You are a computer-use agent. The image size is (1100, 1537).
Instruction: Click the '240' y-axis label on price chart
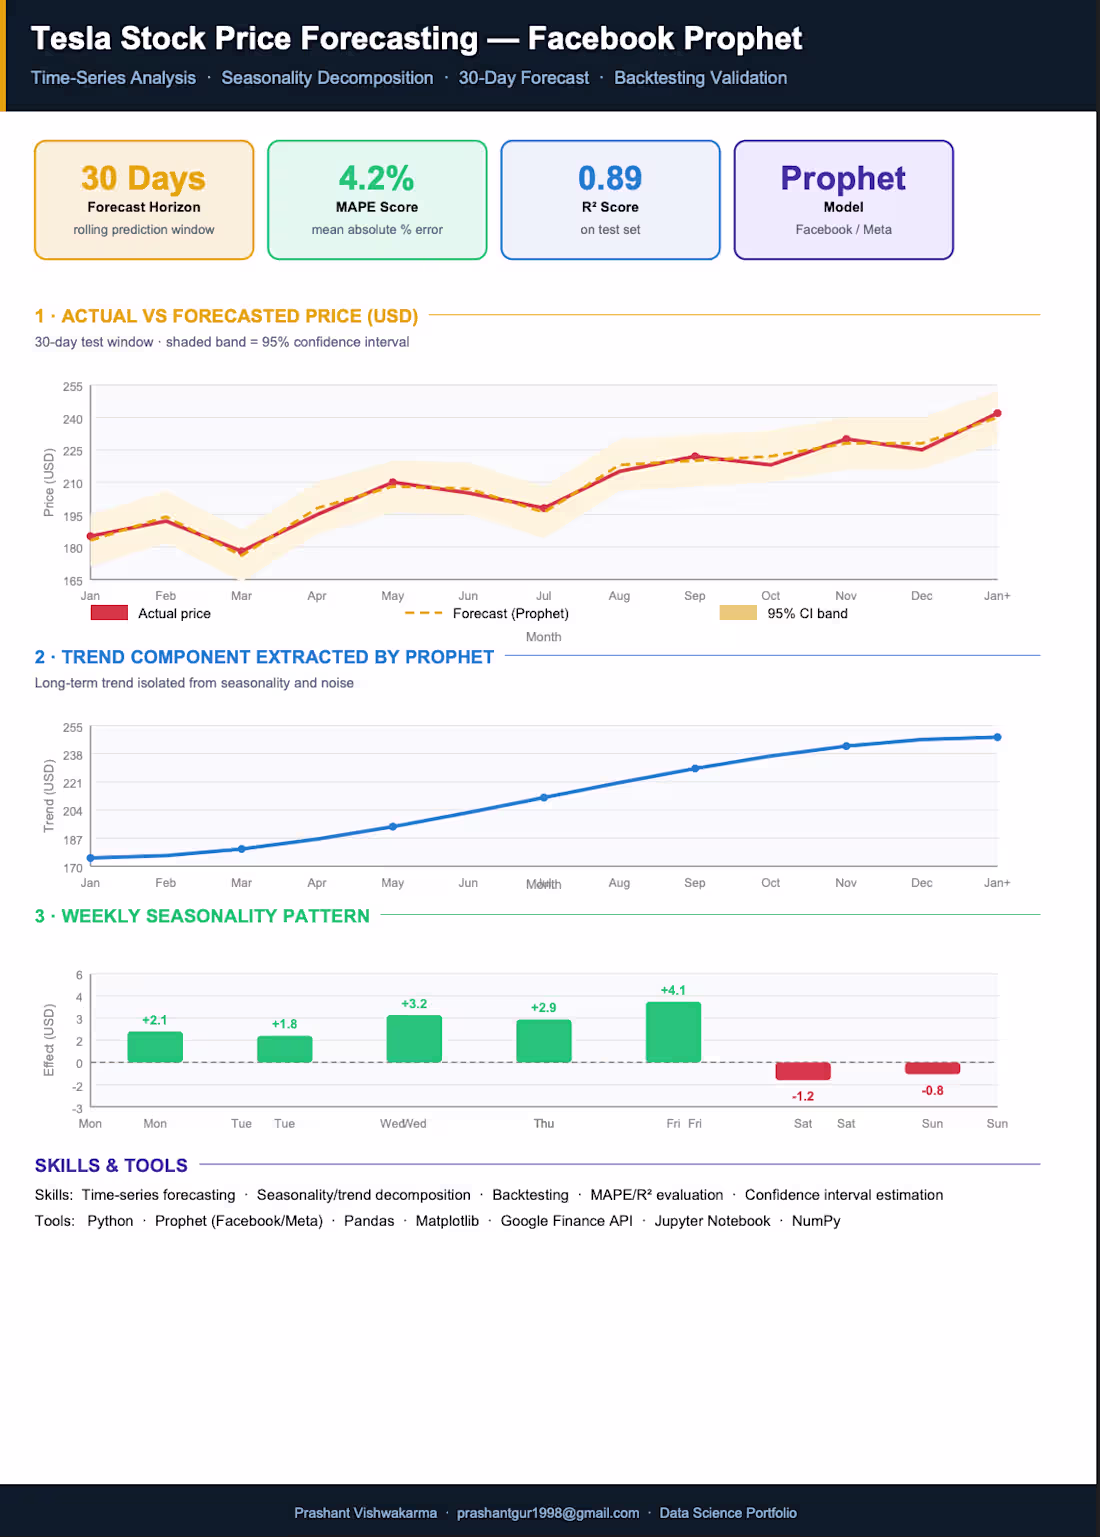pos(73,419)
